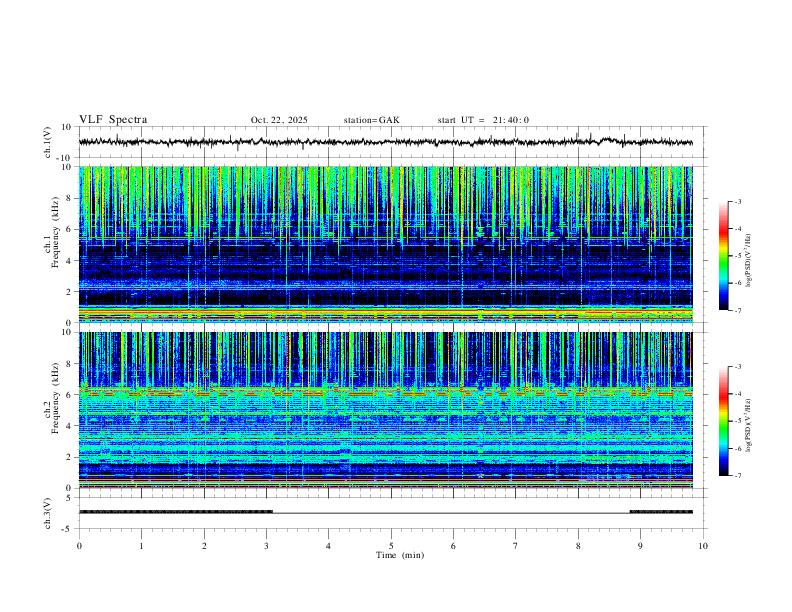The image size is (792, 612).
Task: Click the "-7" tick on the lower color bar
Action: 738,476
